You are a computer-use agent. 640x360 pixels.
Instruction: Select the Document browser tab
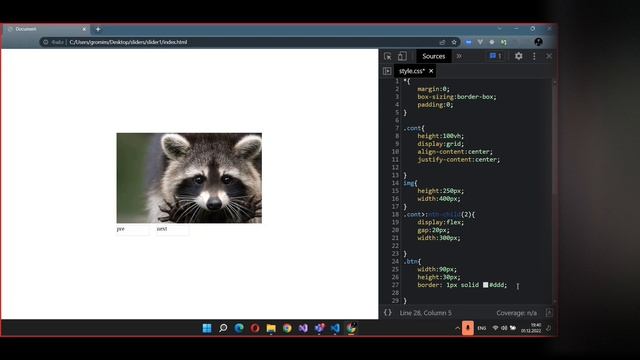pos(46,29)
